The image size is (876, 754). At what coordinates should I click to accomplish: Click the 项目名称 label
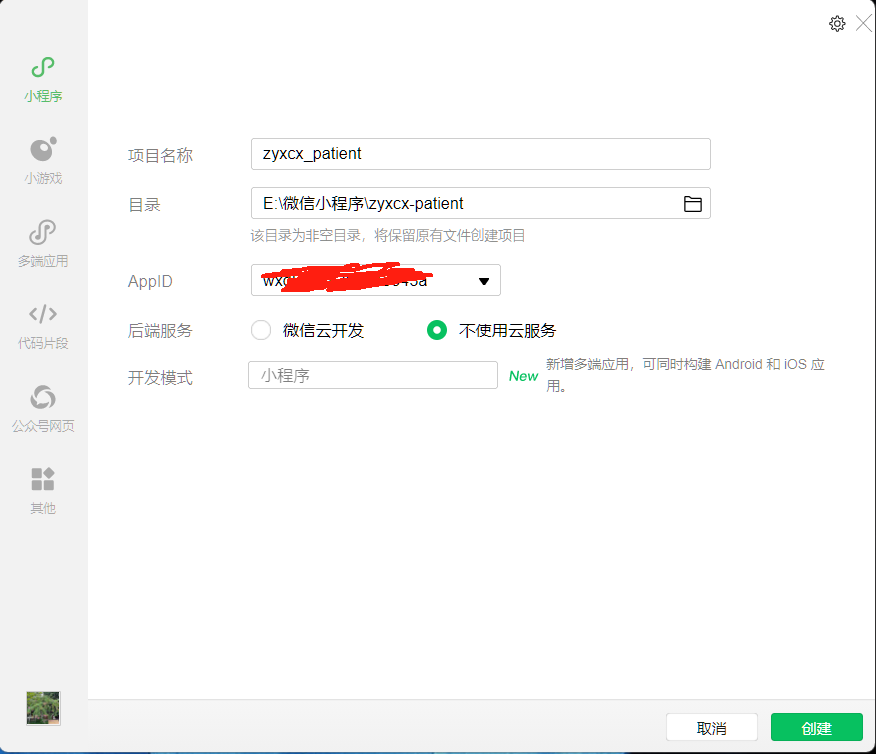pos(160,155)
